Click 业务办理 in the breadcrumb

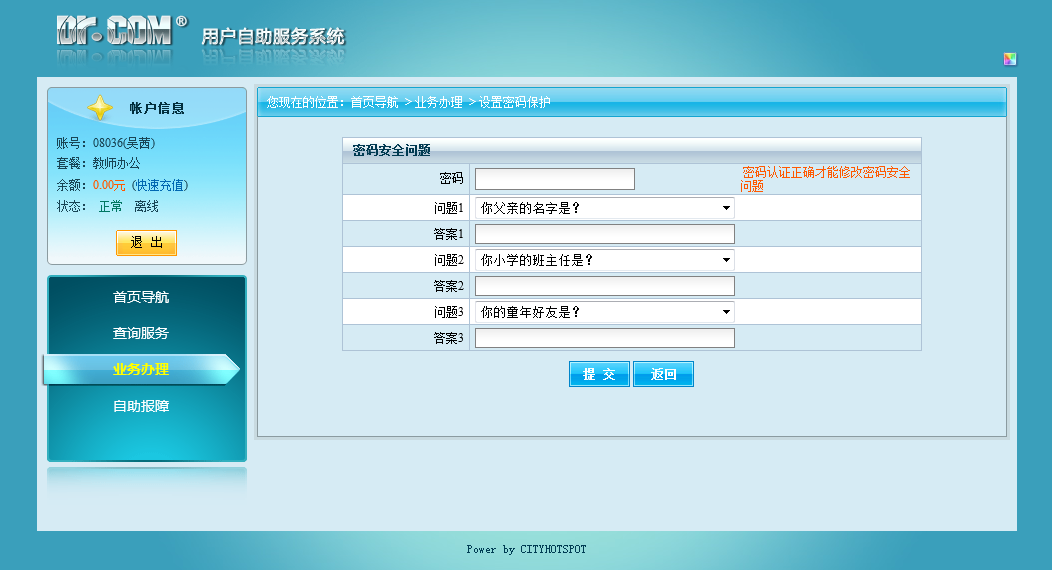(439, 102)
